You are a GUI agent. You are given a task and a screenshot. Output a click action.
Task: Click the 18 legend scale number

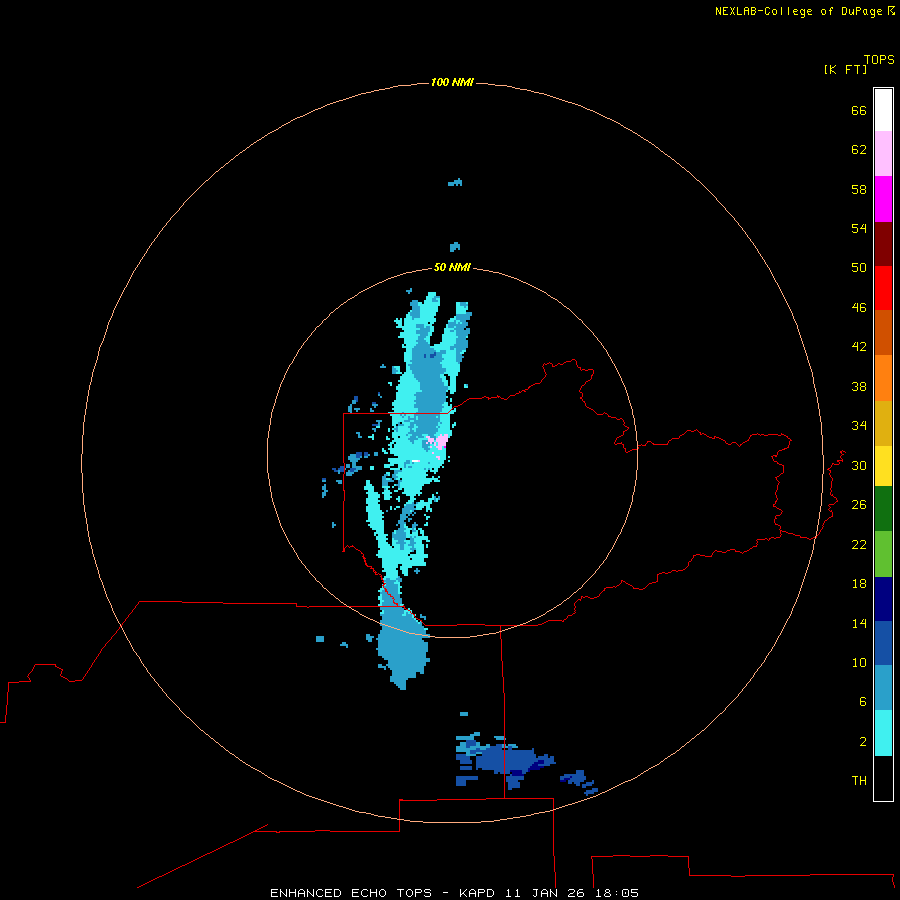click(x=859, y=584)
